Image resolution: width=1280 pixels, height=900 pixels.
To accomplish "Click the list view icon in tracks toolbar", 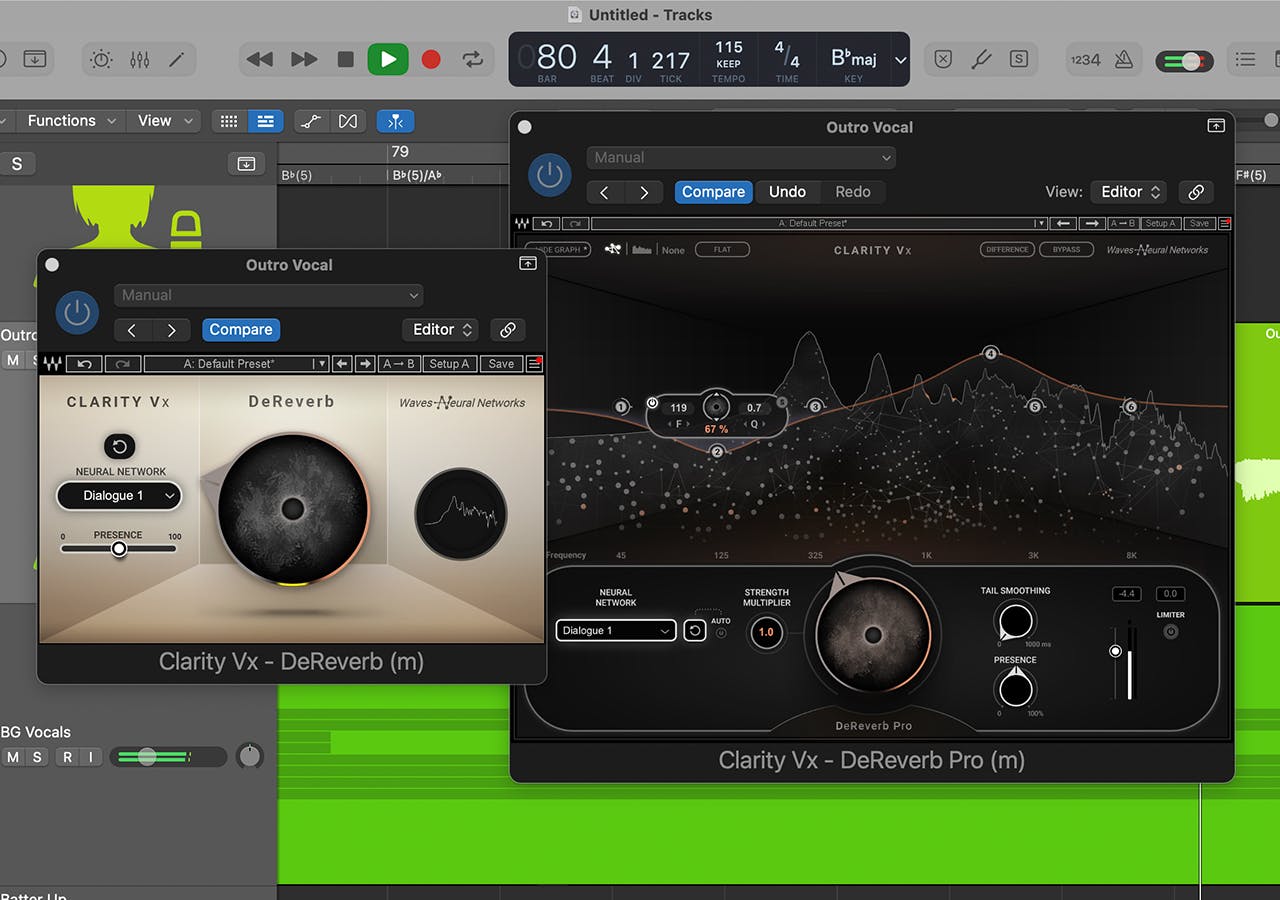I will pos(265,121).
